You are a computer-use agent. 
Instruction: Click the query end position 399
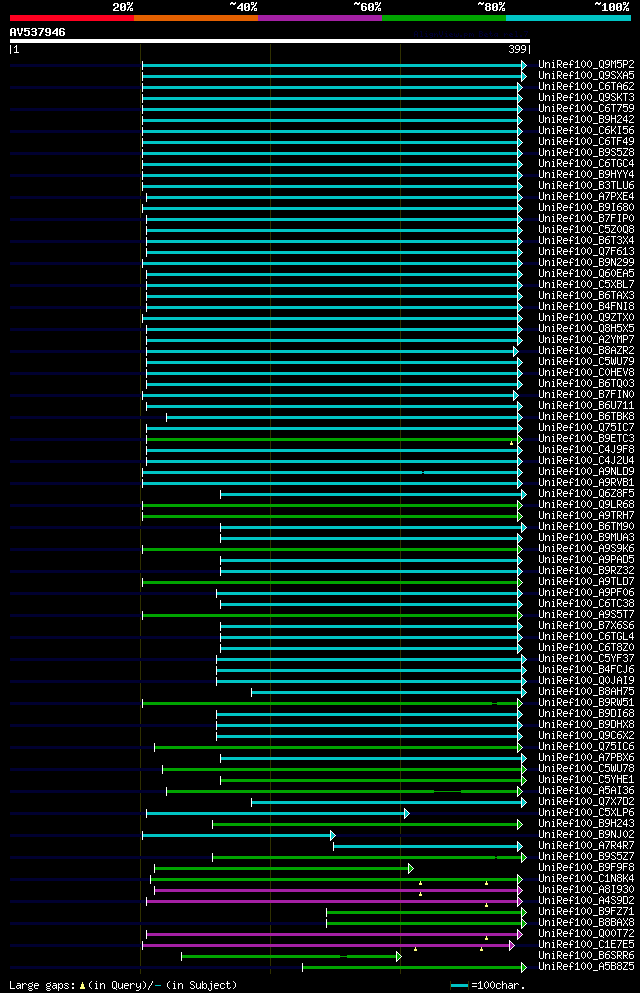[x=517, y=49]
